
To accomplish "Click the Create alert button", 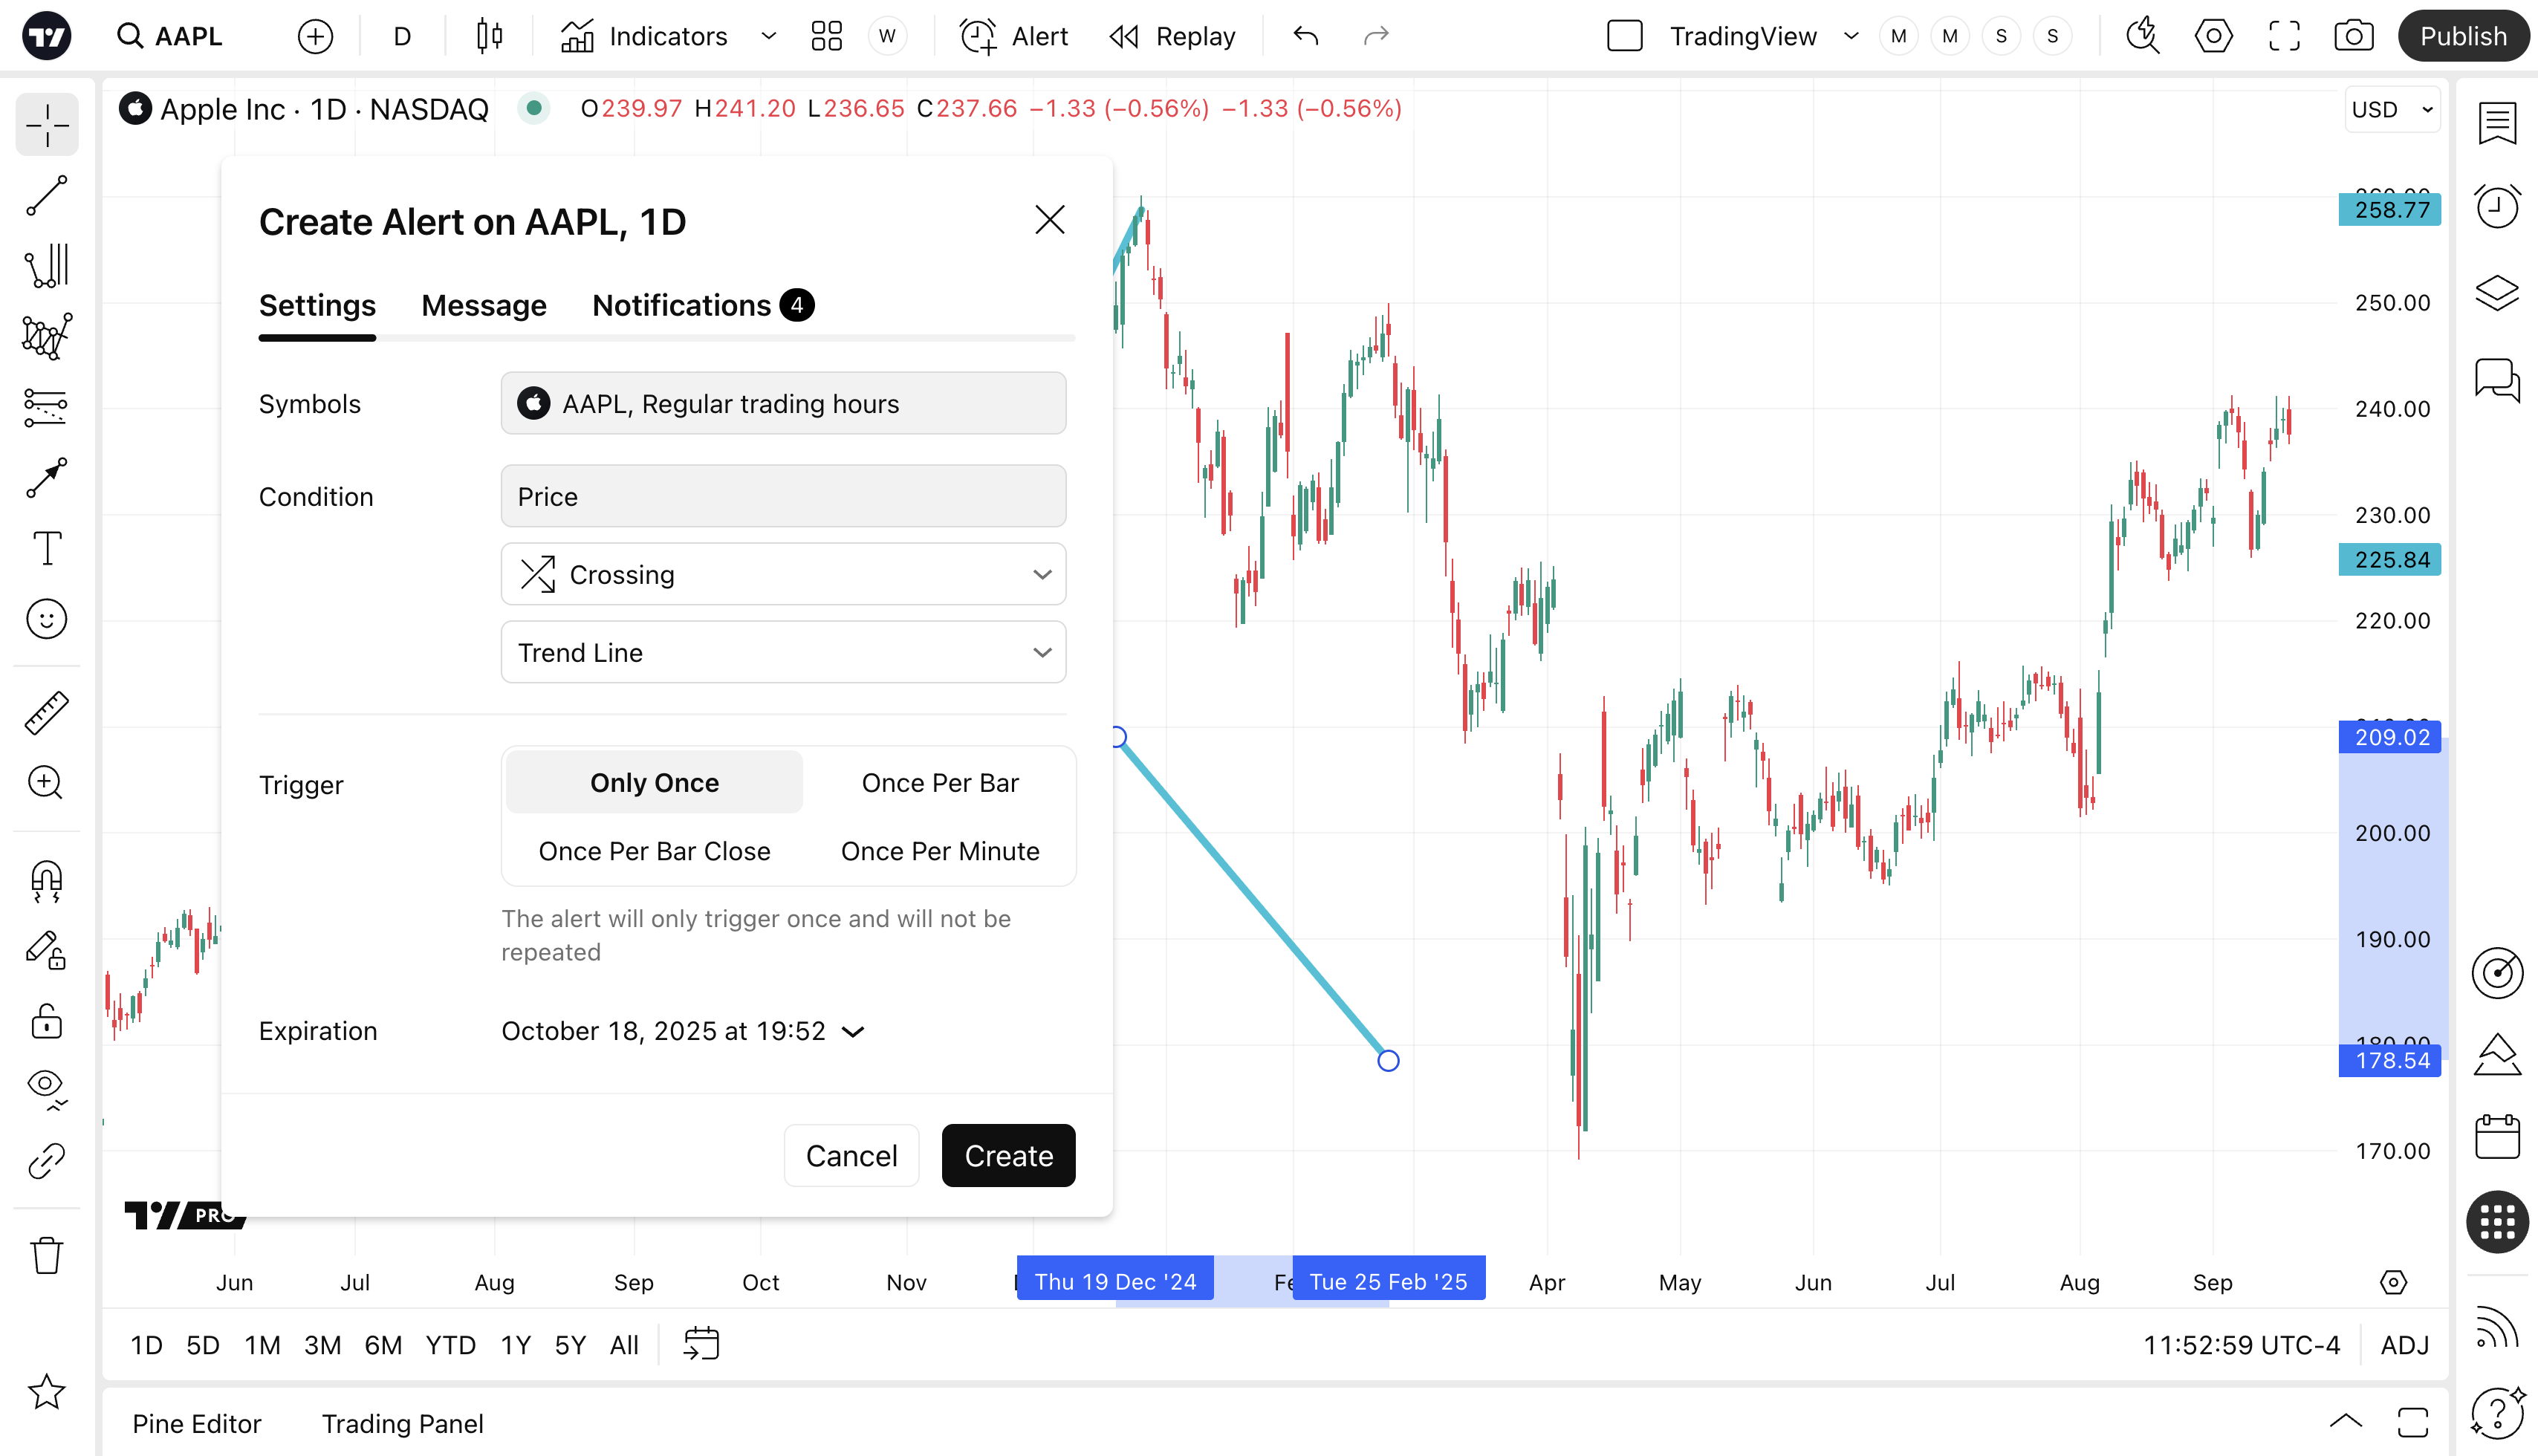I will point(1007,1156).
